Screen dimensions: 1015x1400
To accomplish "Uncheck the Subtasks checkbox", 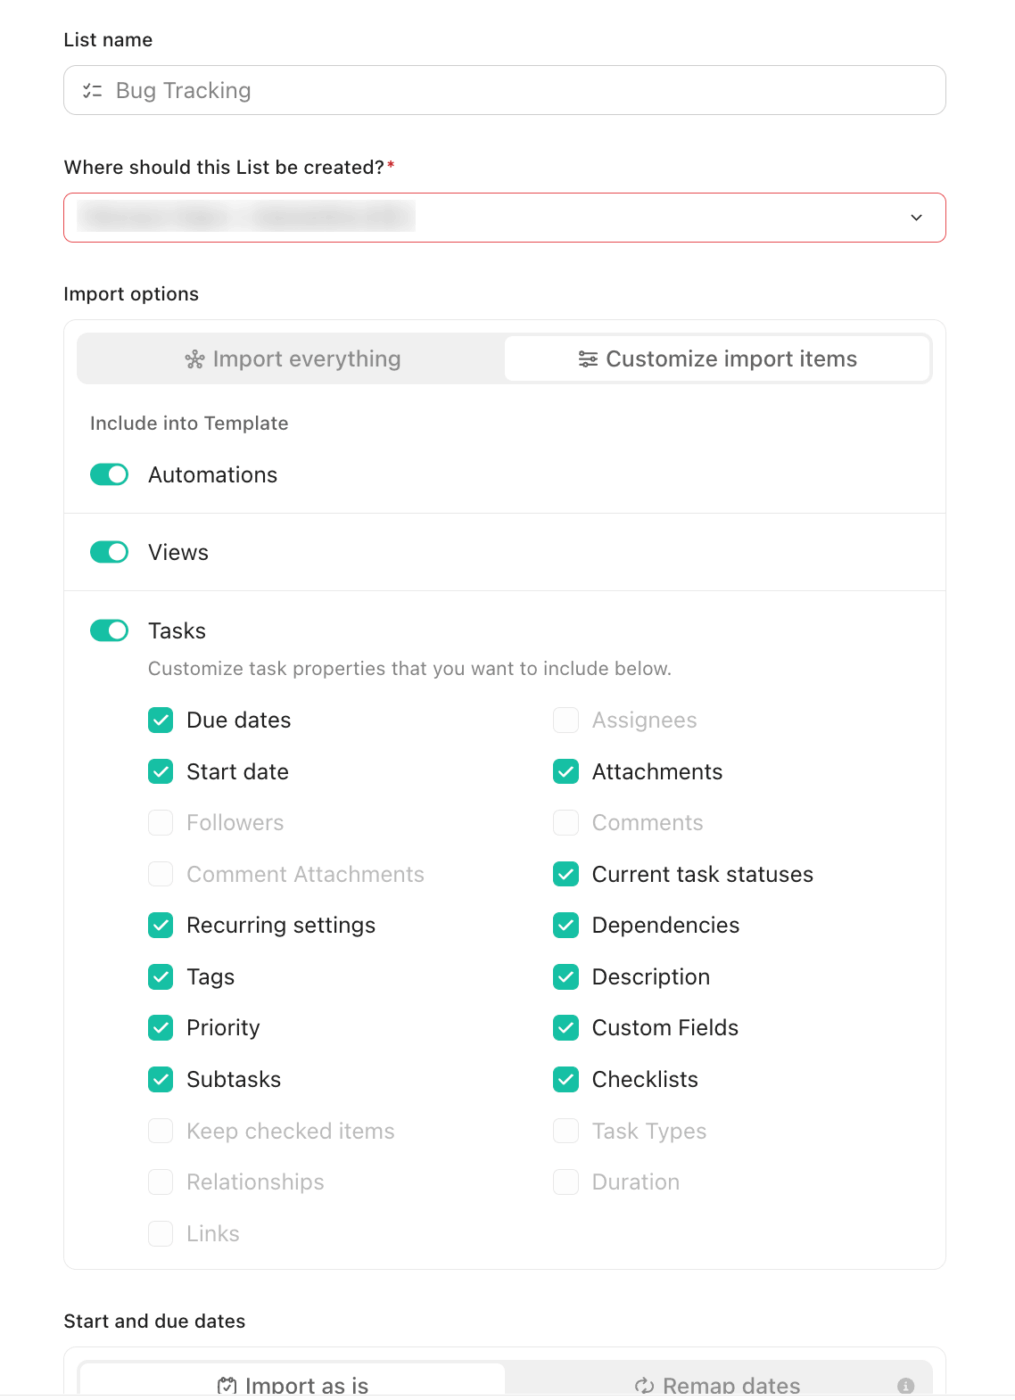I will (160, 1079).
